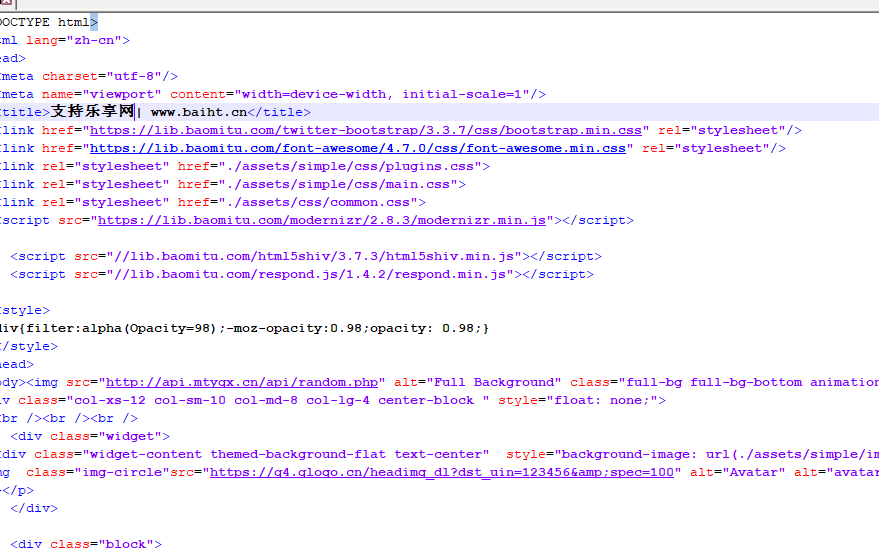Click the div class="block" line
Viewport: 879px width, 549px height.
(86, 543)
